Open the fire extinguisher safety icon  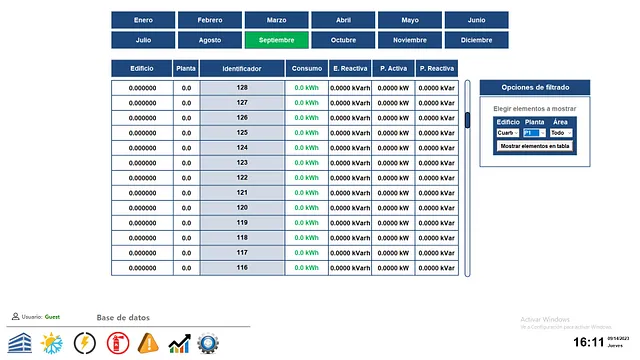118,343
